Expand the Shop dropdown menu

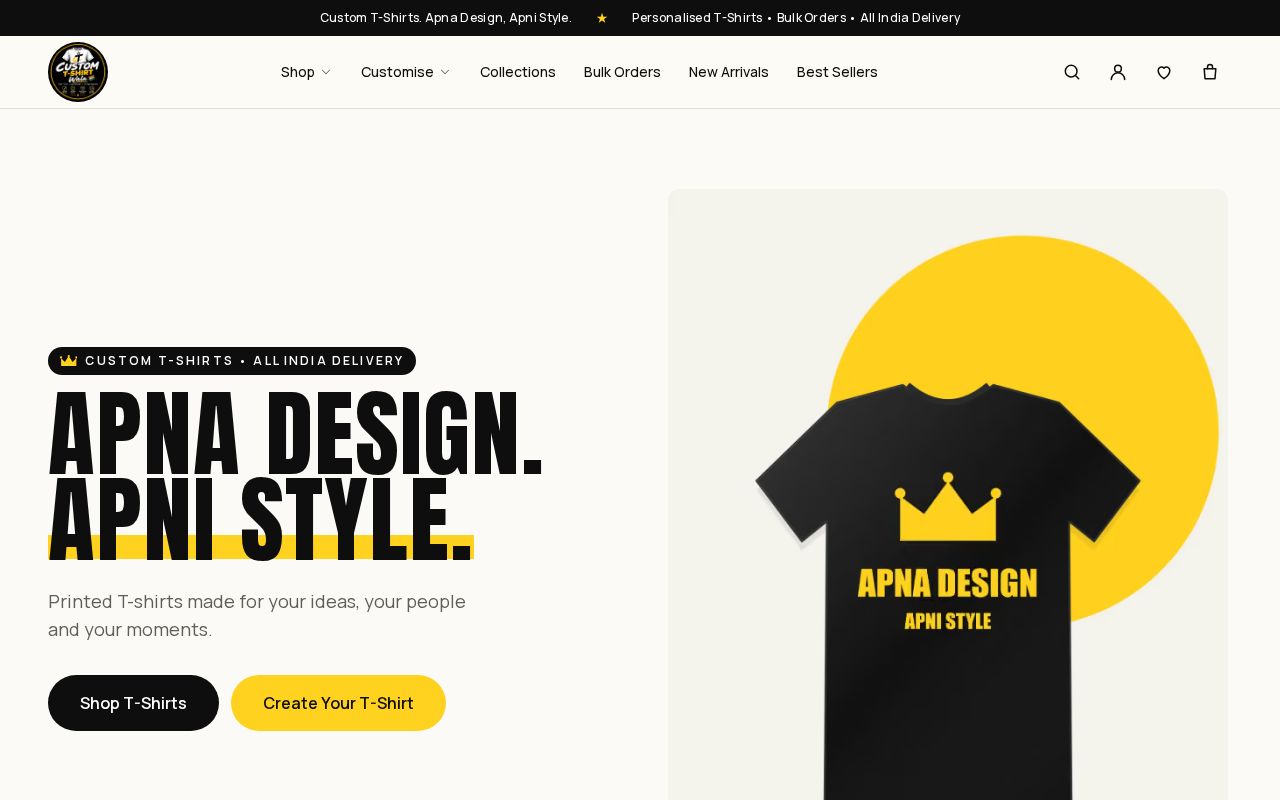[x=306, y=72]
